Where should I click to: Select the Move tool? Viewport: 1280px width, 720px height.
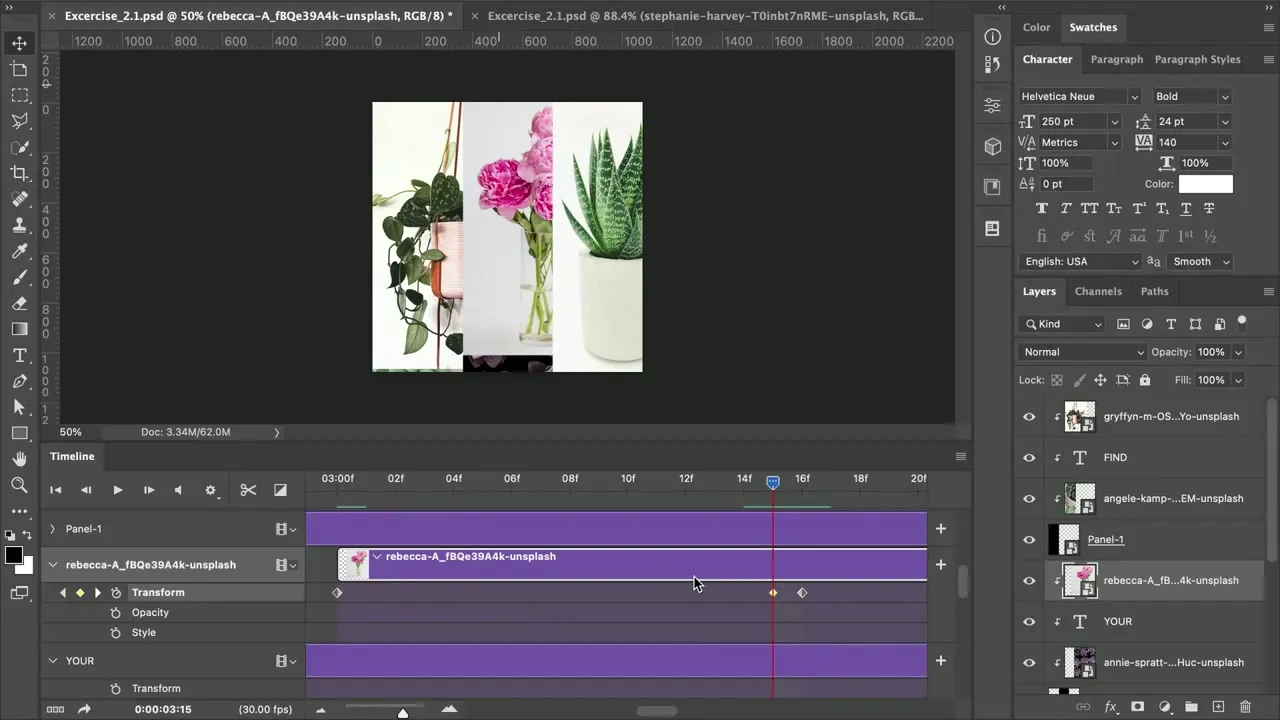coord(19,43)
